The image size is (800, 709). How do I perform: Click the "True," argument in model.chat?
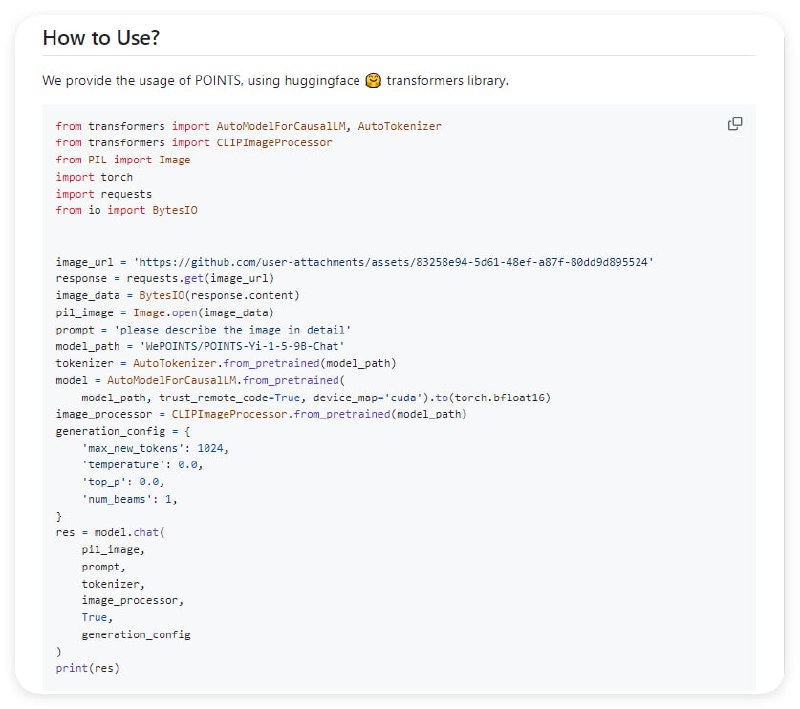97,618
